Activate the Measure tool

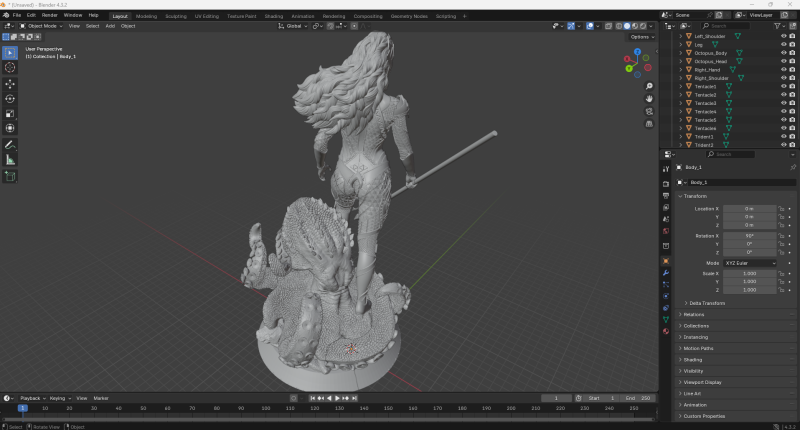click(x=10, y=159)
